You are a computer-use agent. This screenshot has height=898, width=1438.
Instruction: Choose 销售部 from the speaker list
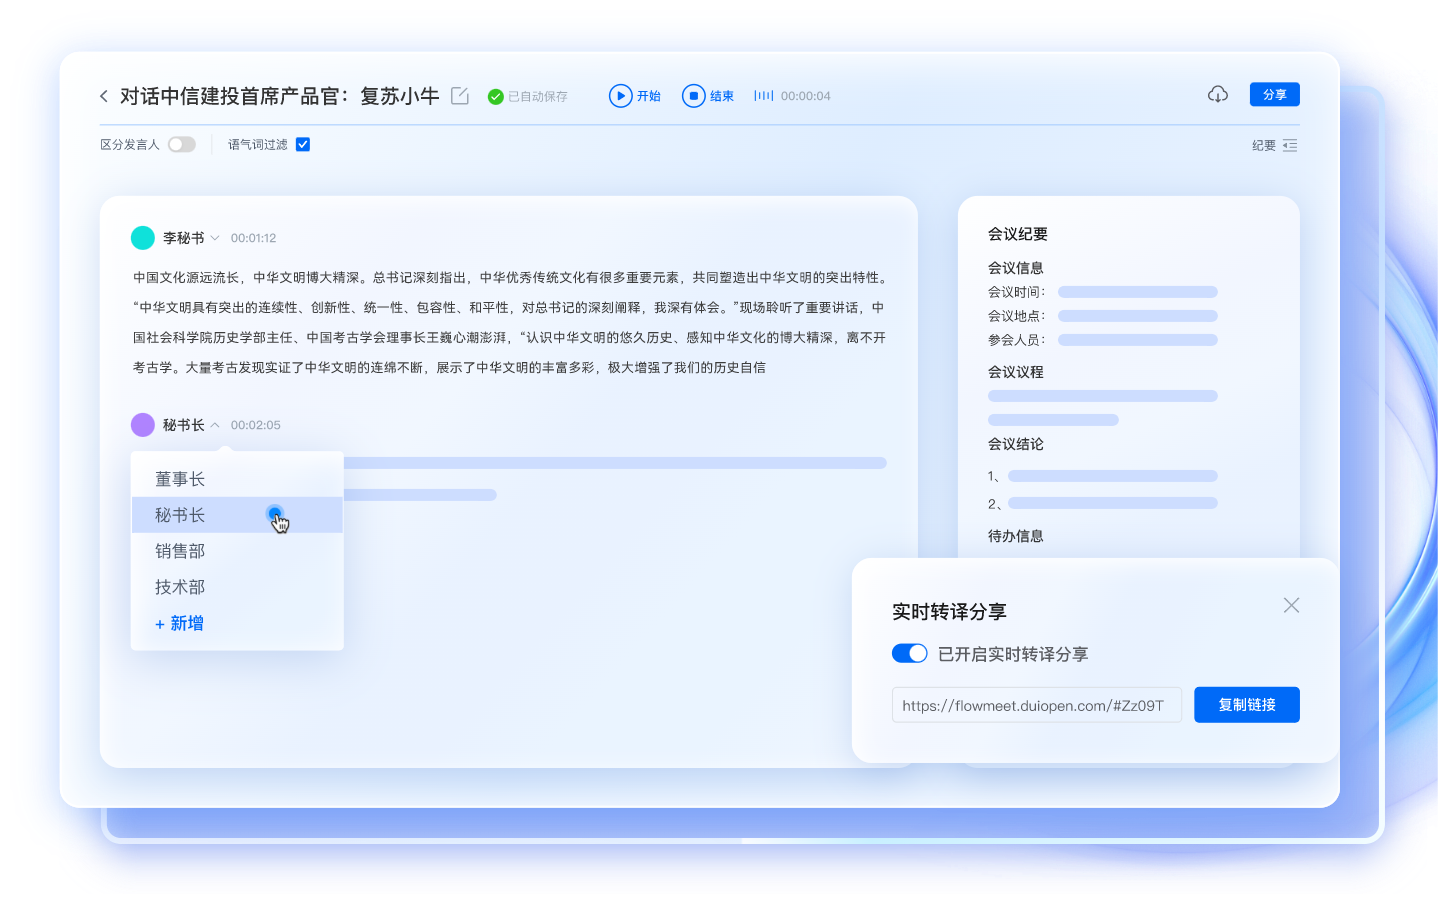[x=237, y=551]
